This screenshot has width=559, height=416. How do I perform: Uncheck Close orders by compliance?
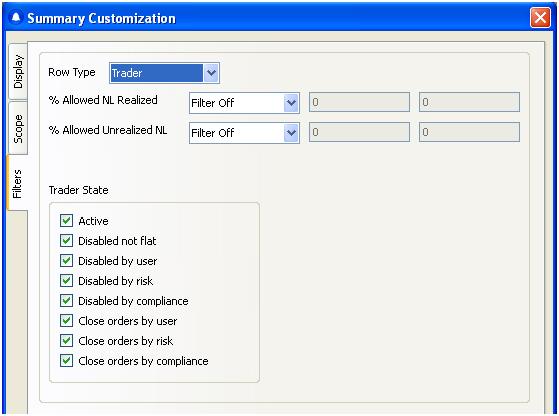(x=66, y=360)
